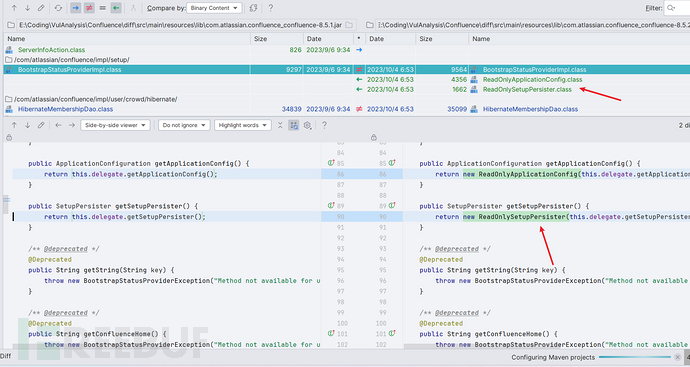This screenshot has width=690, height=367.
Task: Toggle showing files new on the left
Action: click(x=76, y=8)
